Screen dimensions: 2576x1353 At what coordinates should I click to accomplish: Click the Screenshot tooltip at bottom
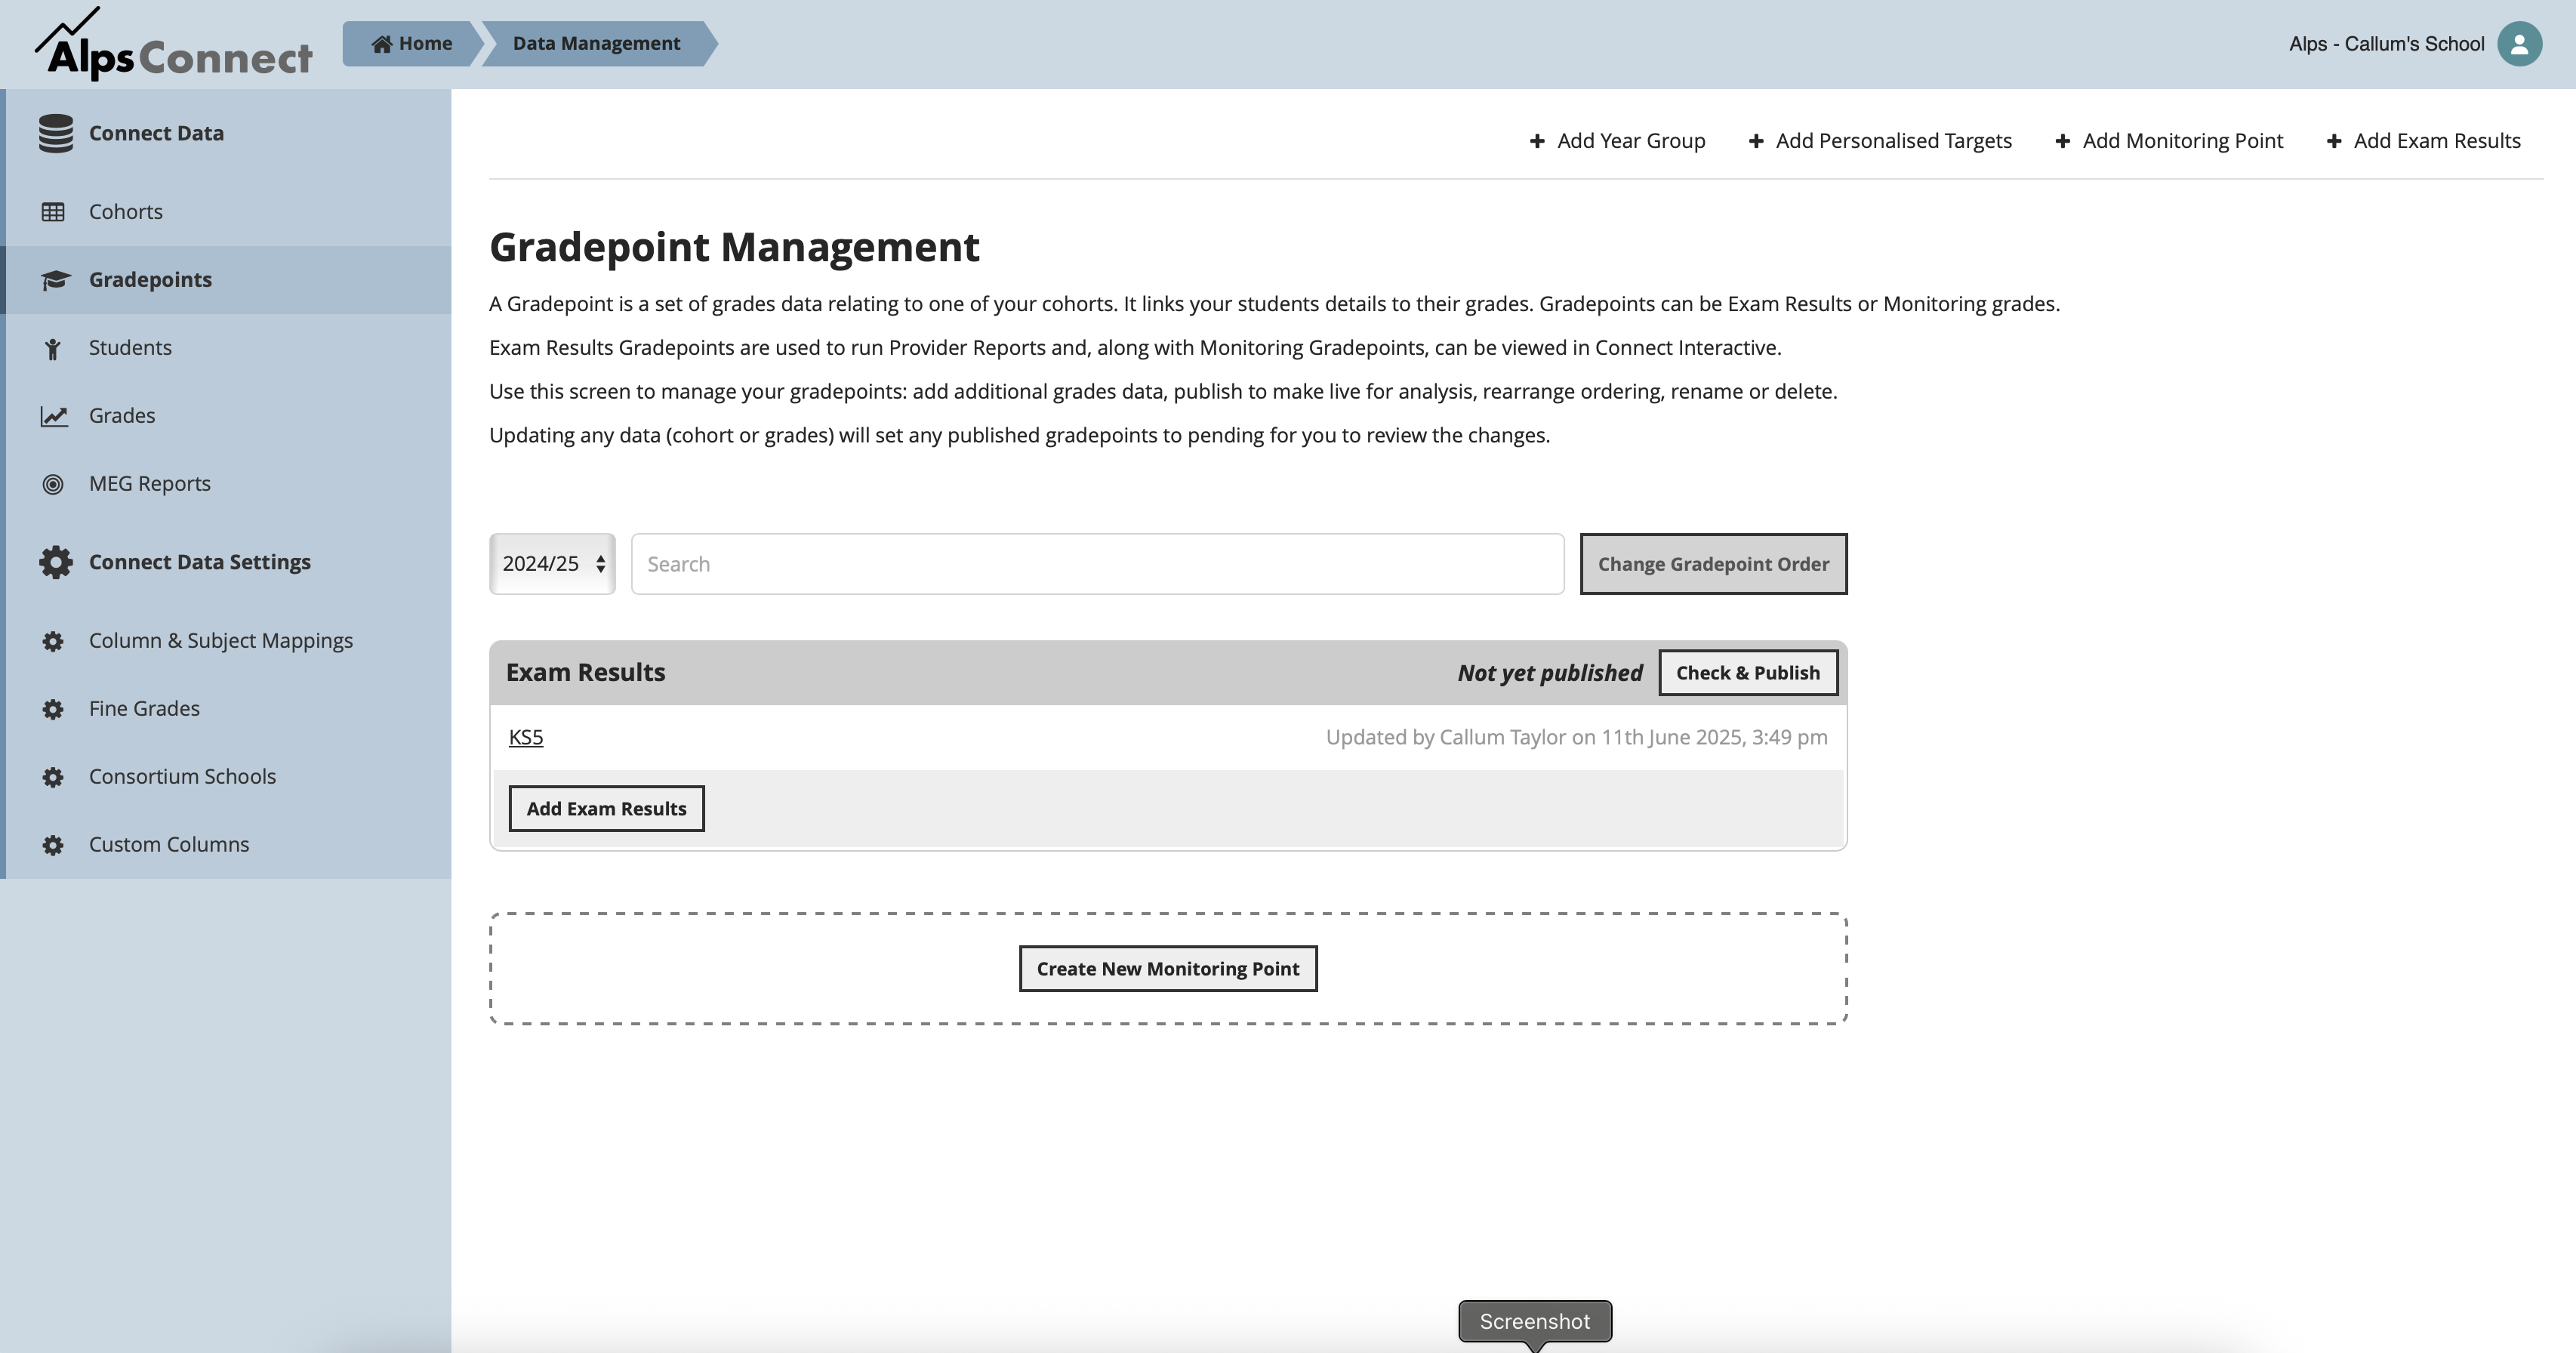point(1535,1322)
